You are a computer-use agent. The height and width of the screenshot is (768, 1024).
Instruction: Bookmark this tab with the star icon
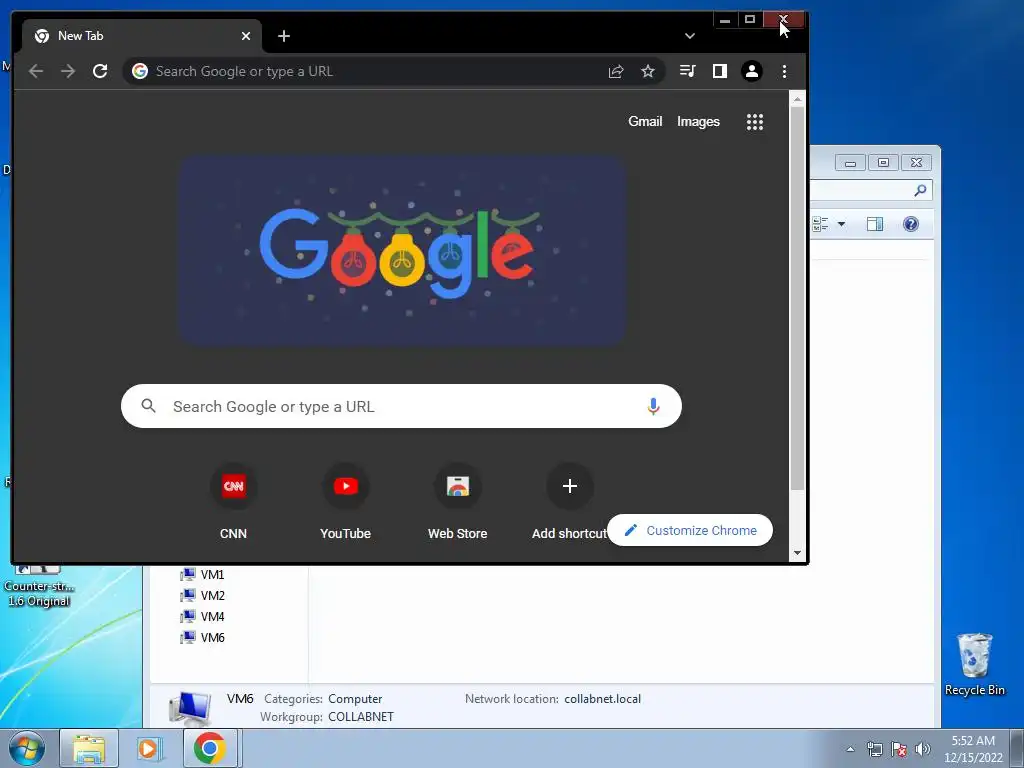click(x=648, y=71)
